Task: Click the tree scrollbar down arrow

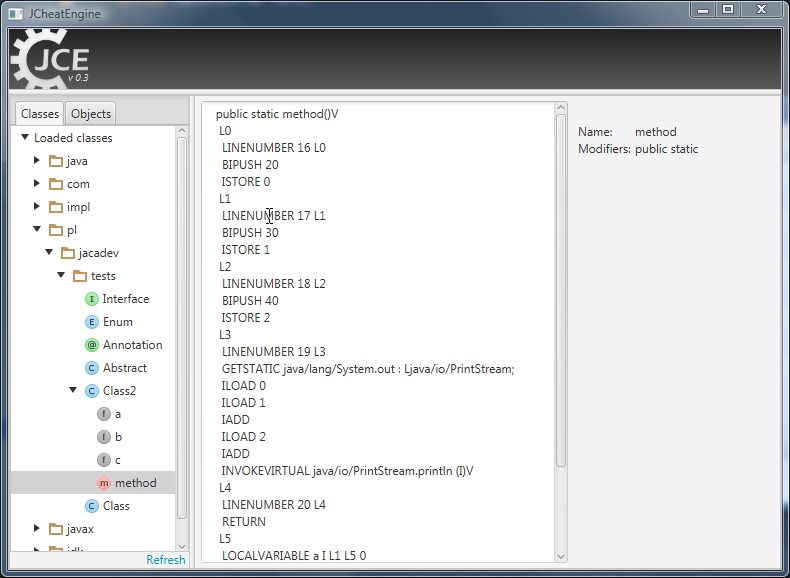Action: pos(182,547)
